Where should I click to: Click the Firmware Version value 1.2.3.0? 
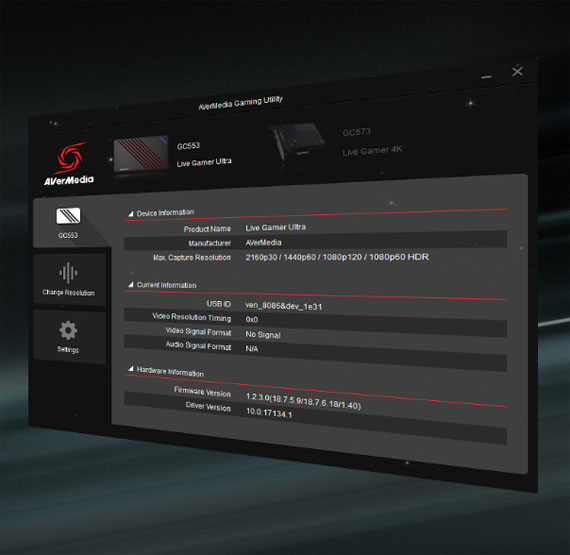[303, 401]
